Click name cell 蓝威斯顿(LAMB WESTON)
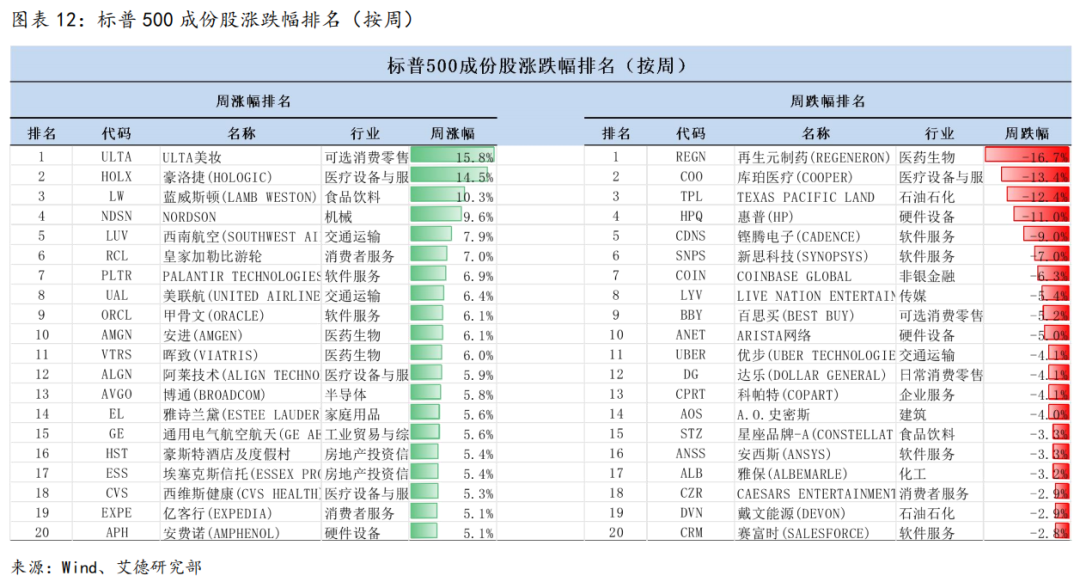The height and width of the screenshot is (588, 1080). 240,197
